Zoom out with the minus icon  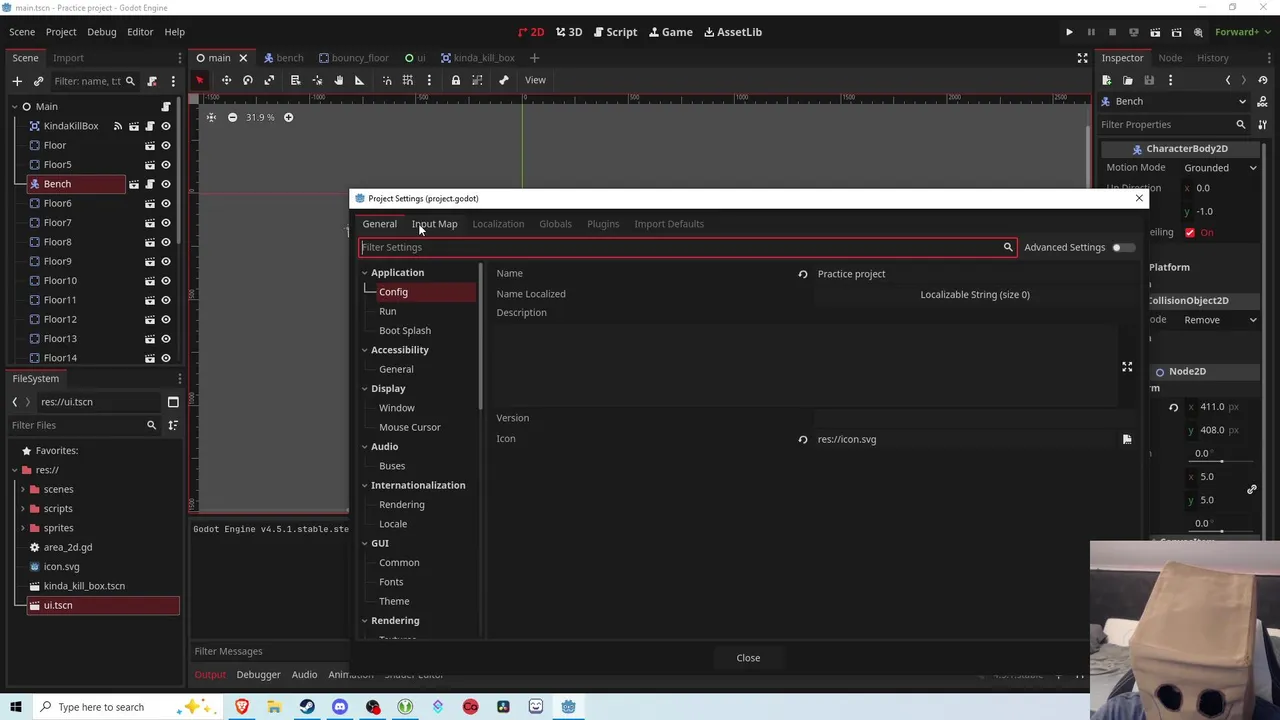coord(232,117)
